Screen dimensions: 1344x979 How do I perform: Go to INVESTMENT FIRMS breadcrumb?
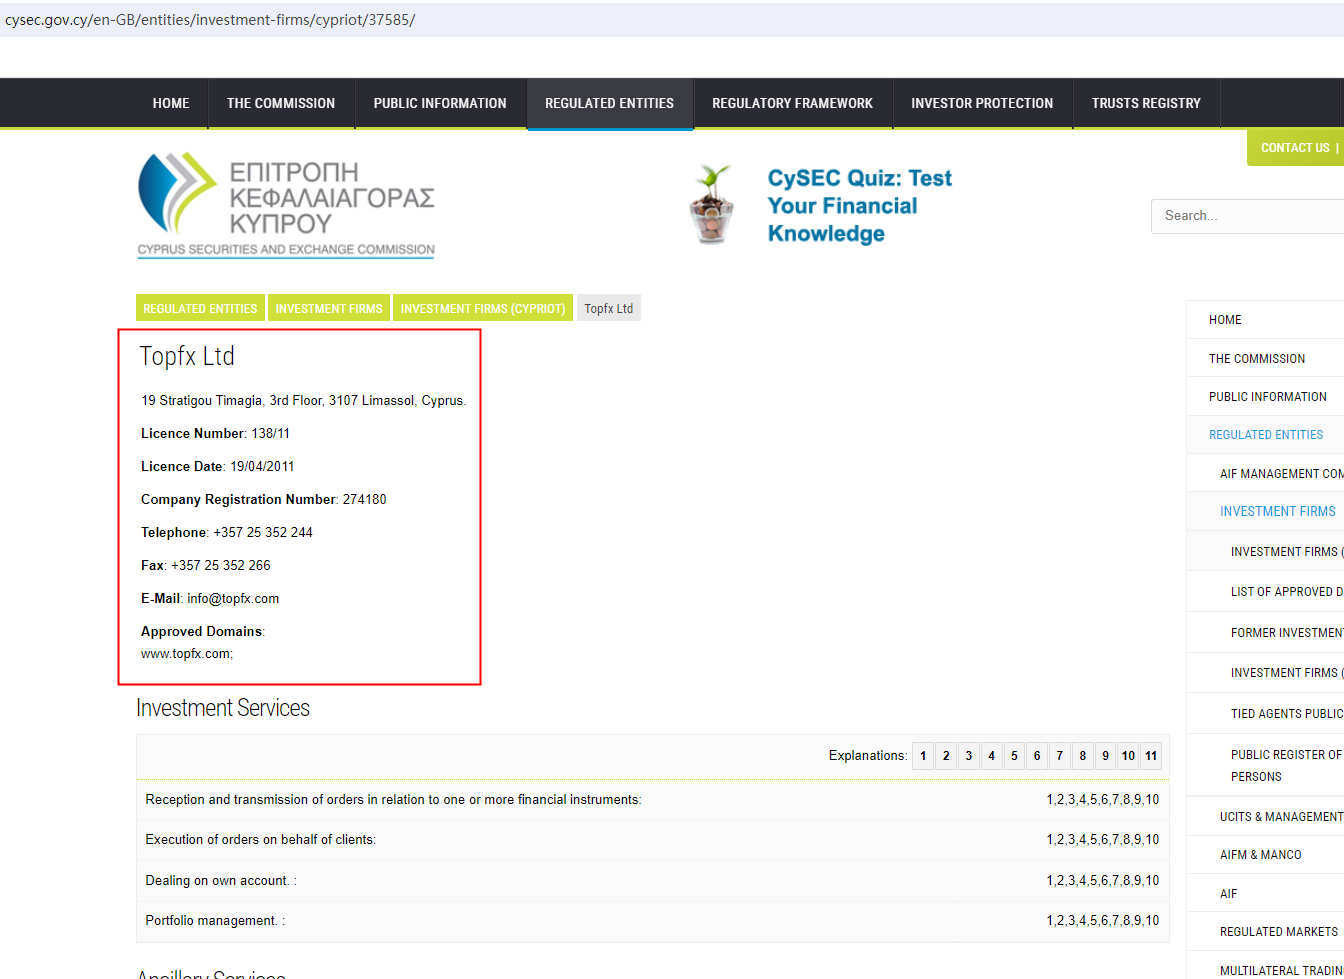329,309
